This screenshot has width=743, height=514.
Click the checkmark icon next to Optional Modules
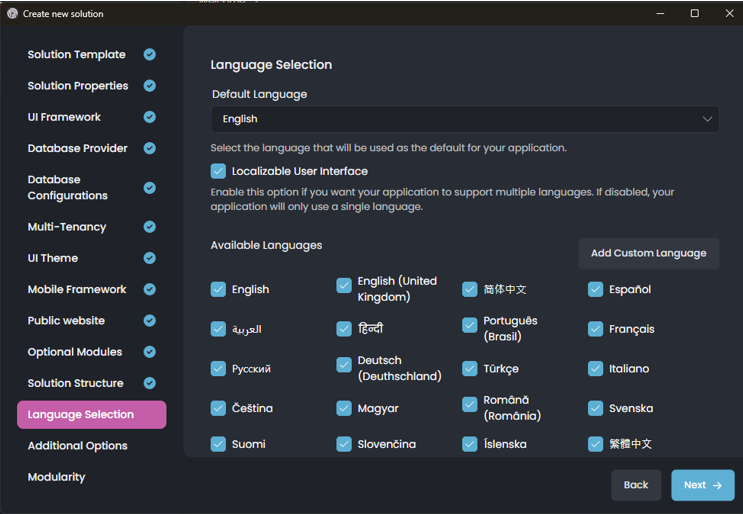[x=149, y=352]
